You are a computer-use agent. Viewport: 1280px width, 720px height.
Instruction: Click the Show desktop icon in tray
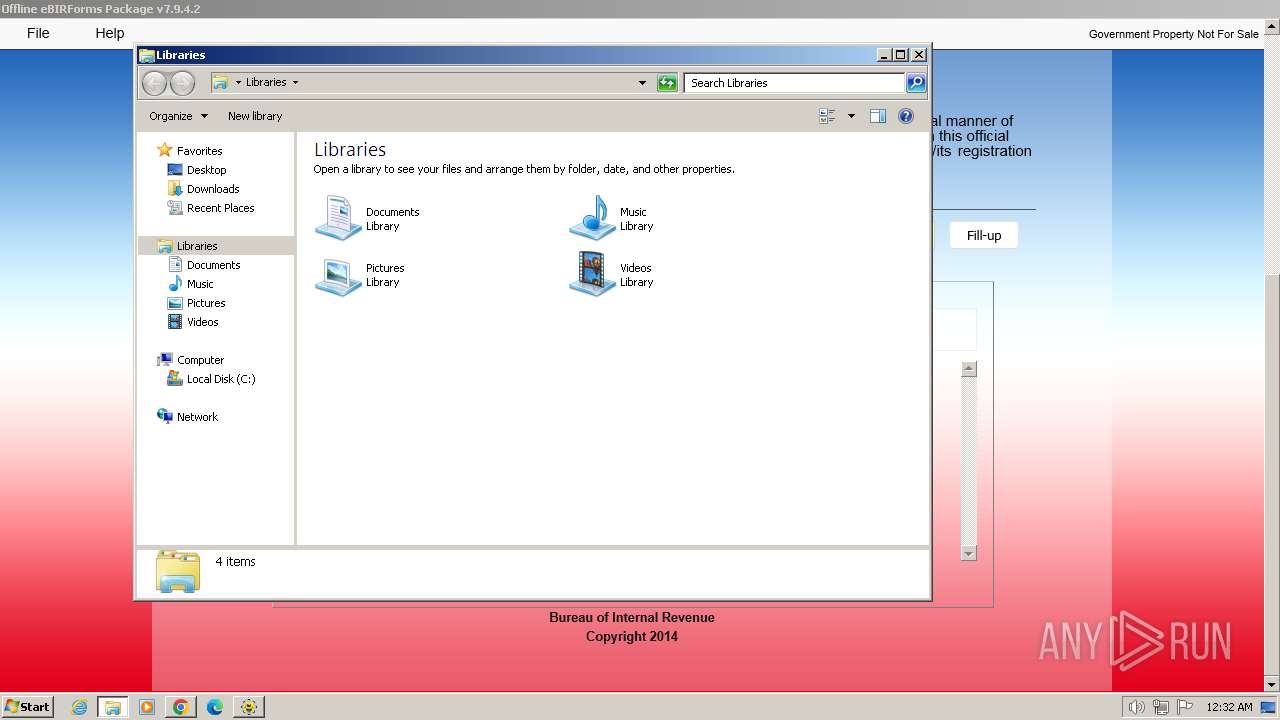1268,707
